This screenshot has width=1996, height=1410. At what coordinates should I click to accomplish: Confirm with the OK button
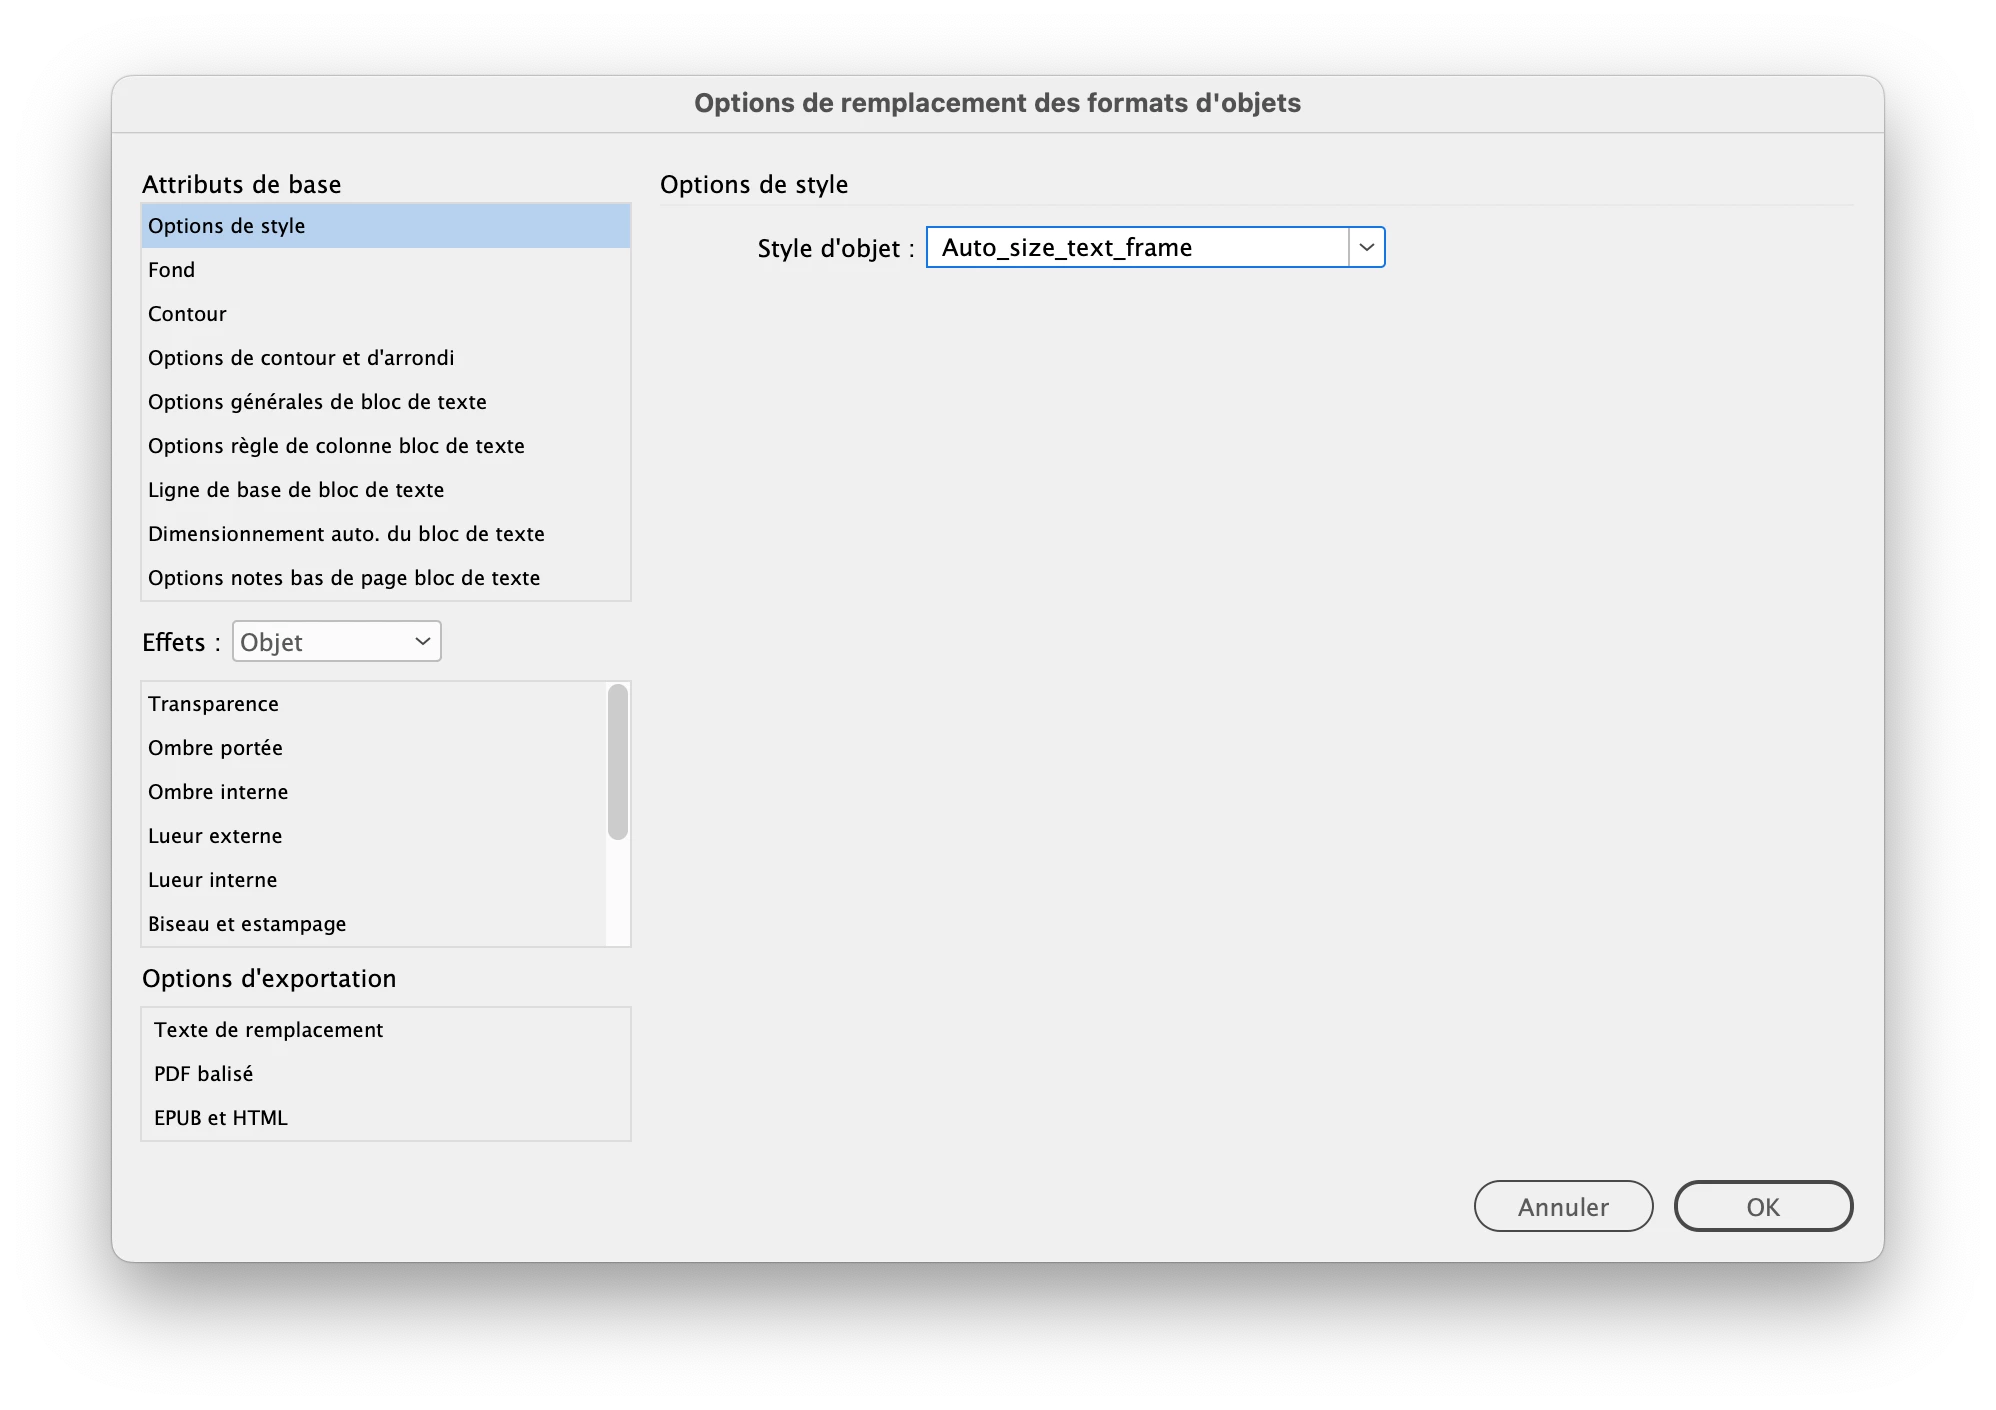point(1762,1207)
